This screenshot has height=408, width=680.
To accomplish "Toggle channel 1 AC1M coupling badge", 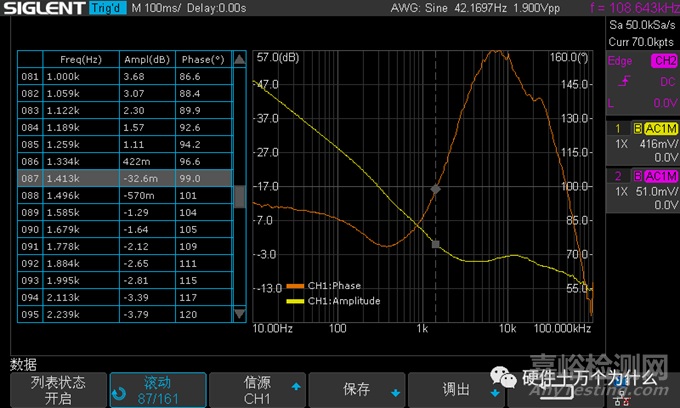I will (x=660, y=129).
